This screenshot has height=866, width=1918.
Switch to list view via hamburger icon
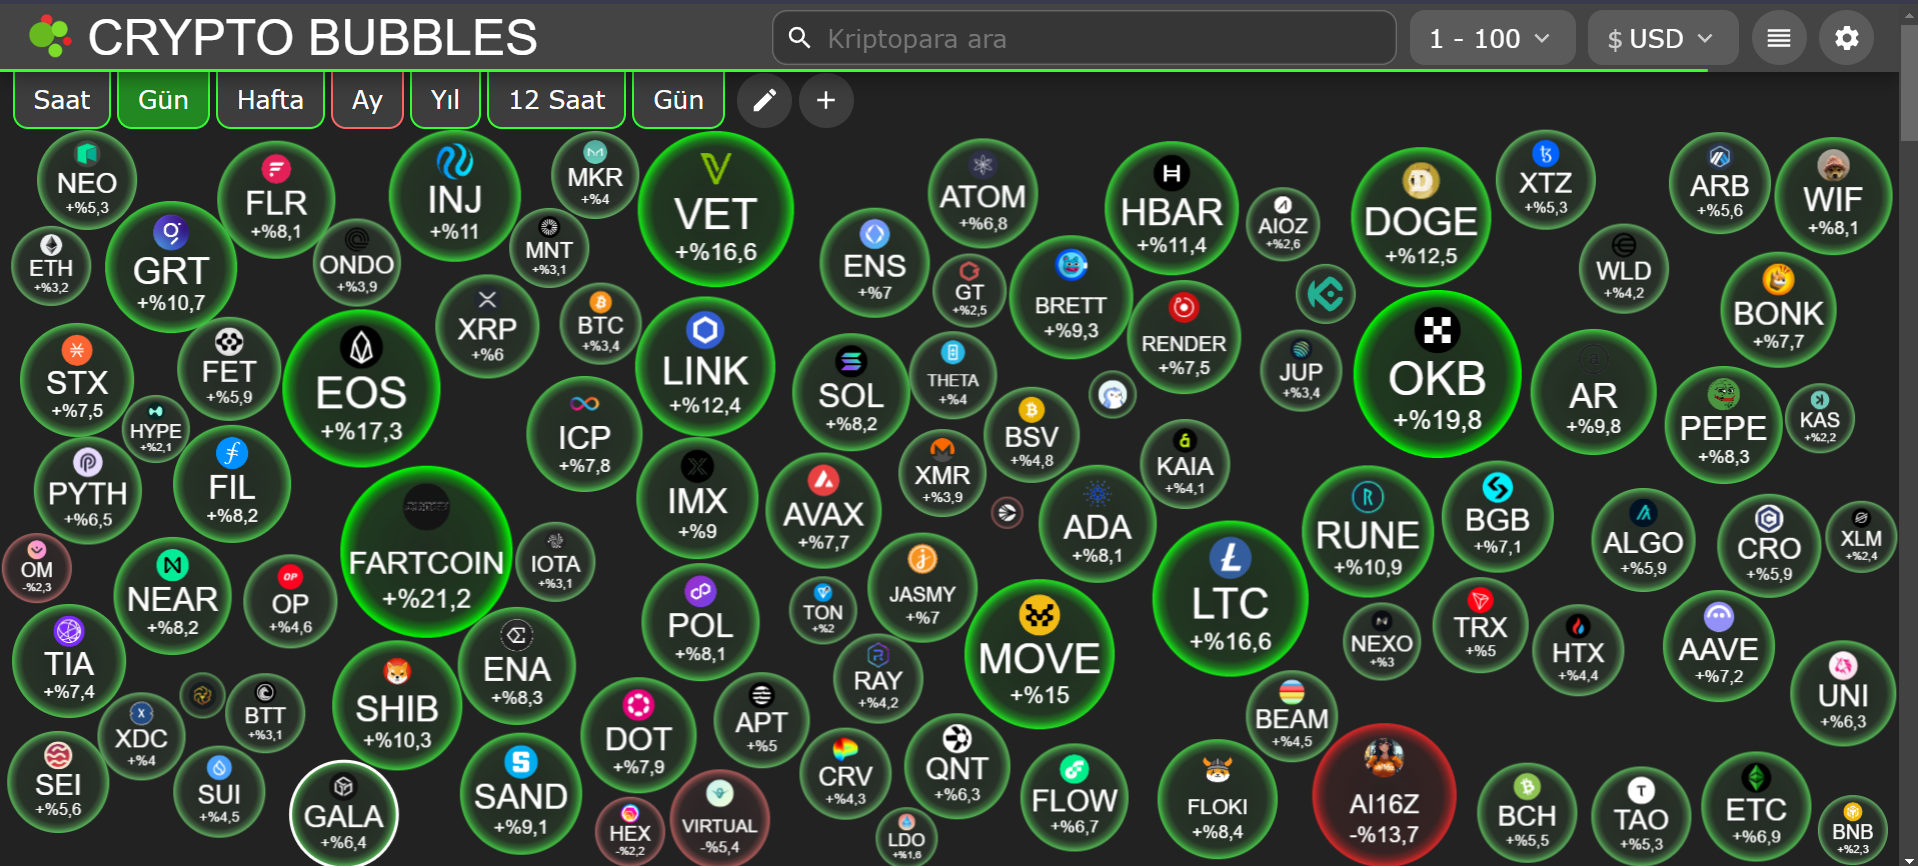click(x=1779, y=38)
